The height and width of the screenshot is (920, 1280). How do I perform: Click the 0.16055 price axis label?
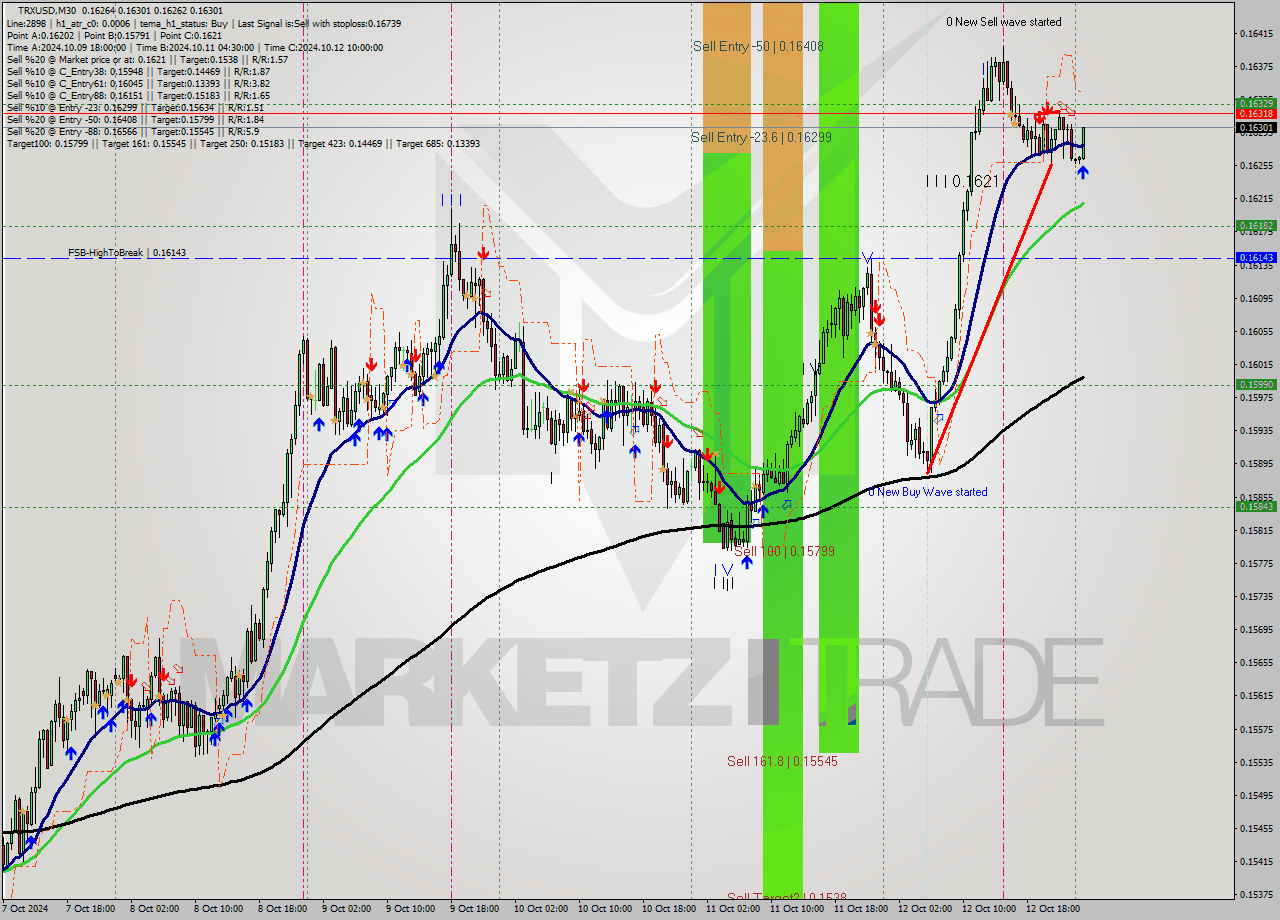tap(1257, 331)
